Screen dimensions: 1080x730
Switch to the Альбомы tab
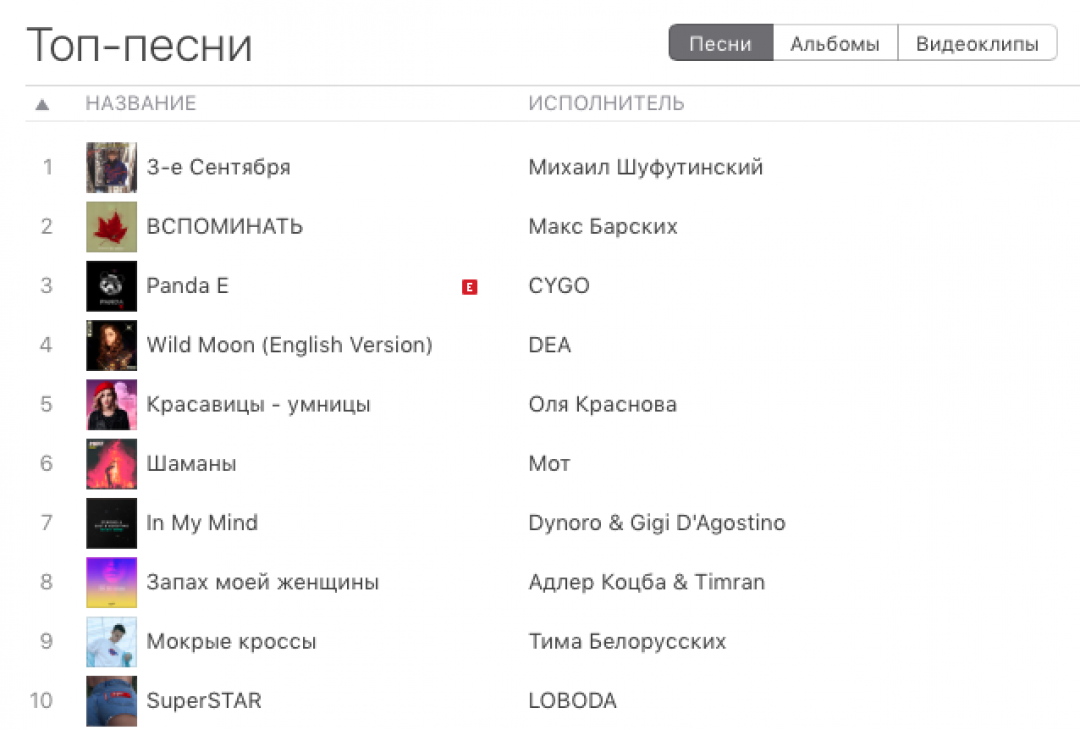click(x=835, y=44)
